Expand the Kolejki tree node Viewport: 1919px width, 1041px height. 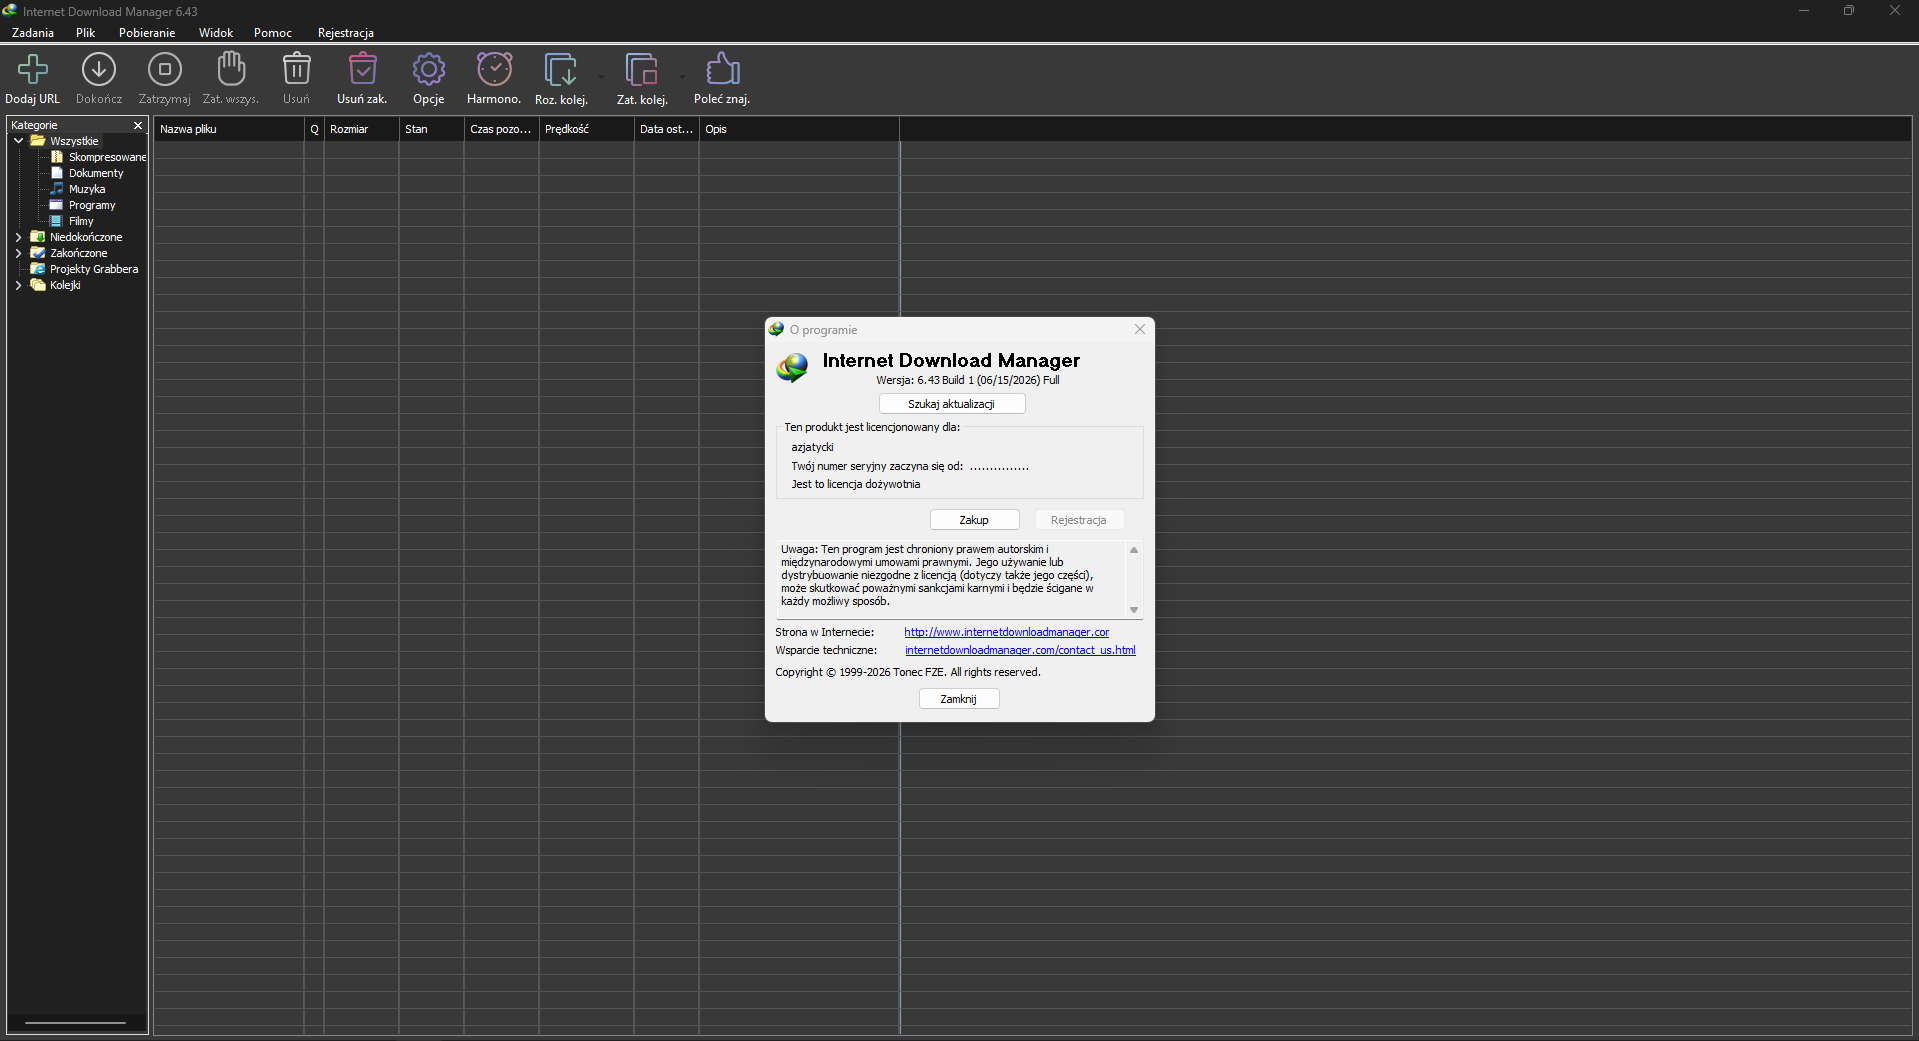pos(18,285)
